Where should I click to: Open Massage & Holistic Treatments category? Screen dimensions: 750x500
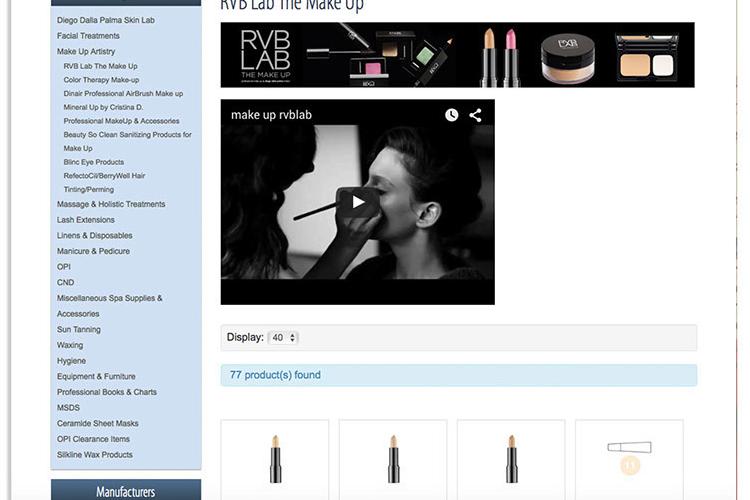pyautogui.click(x=111, y=204)
